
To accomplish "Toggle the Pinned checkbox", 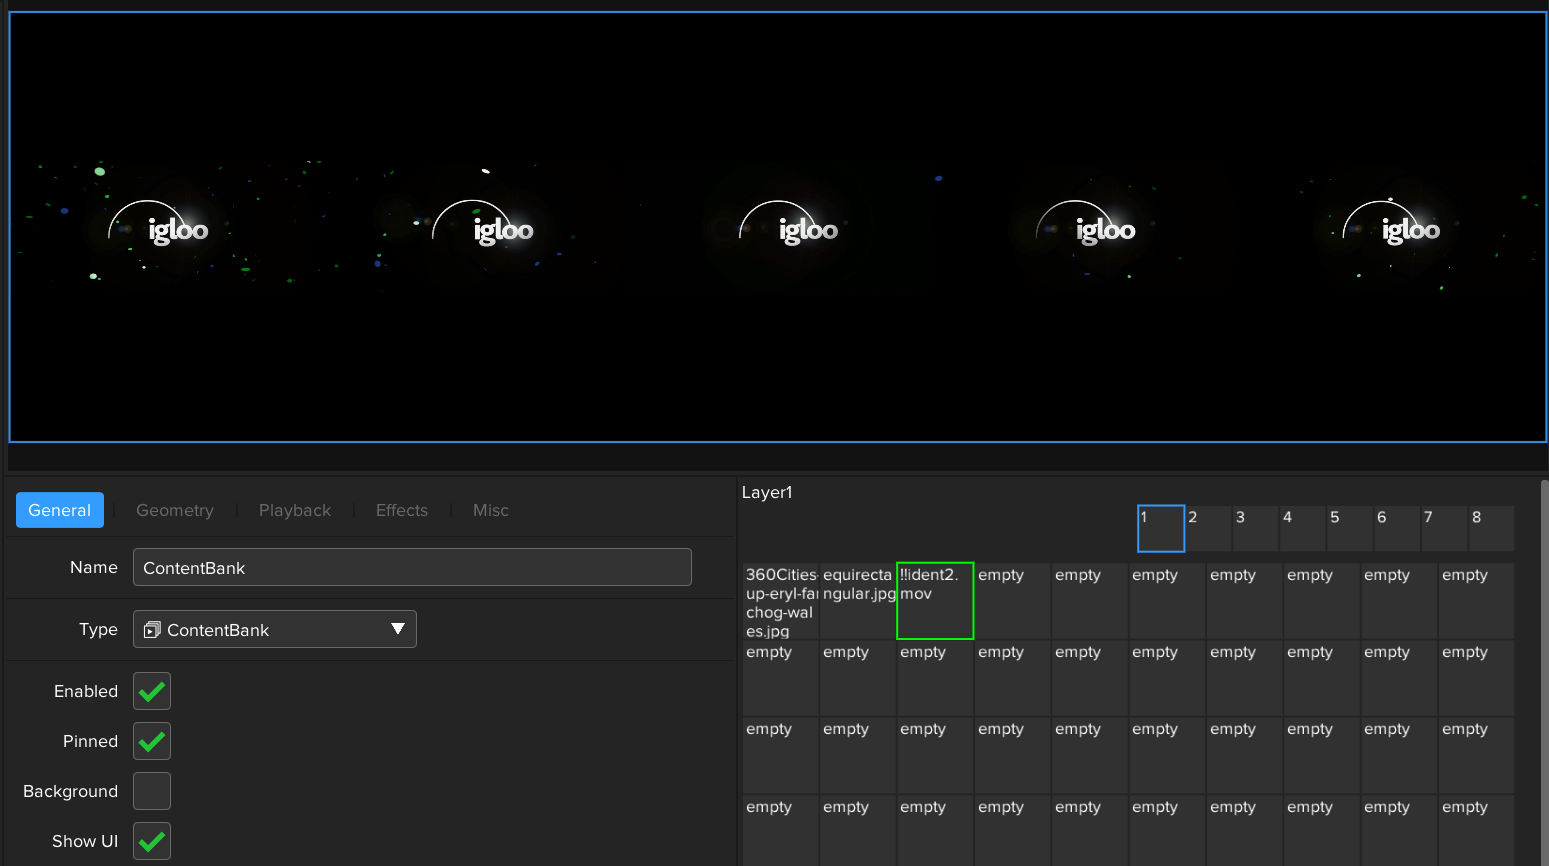I will [x=152, y=741].
